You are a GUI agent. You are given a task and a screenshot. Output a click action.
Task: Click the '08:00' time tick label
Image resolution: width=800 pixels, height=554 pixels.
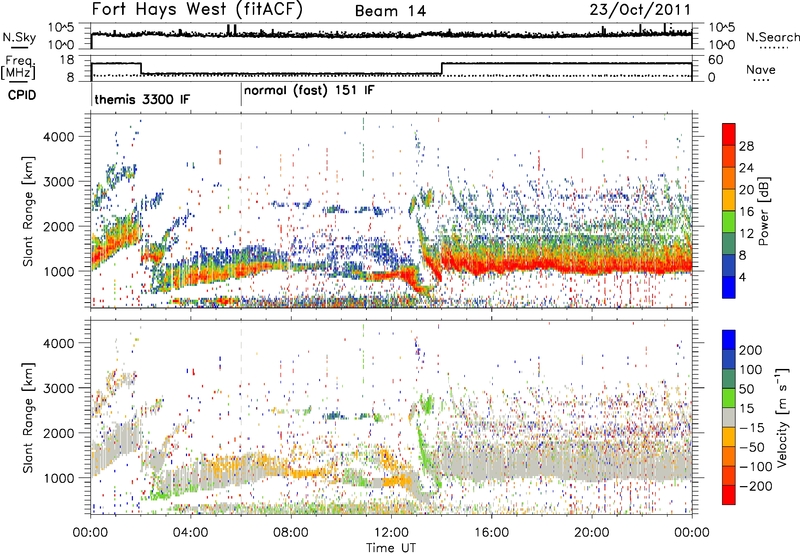coord(291,532)
